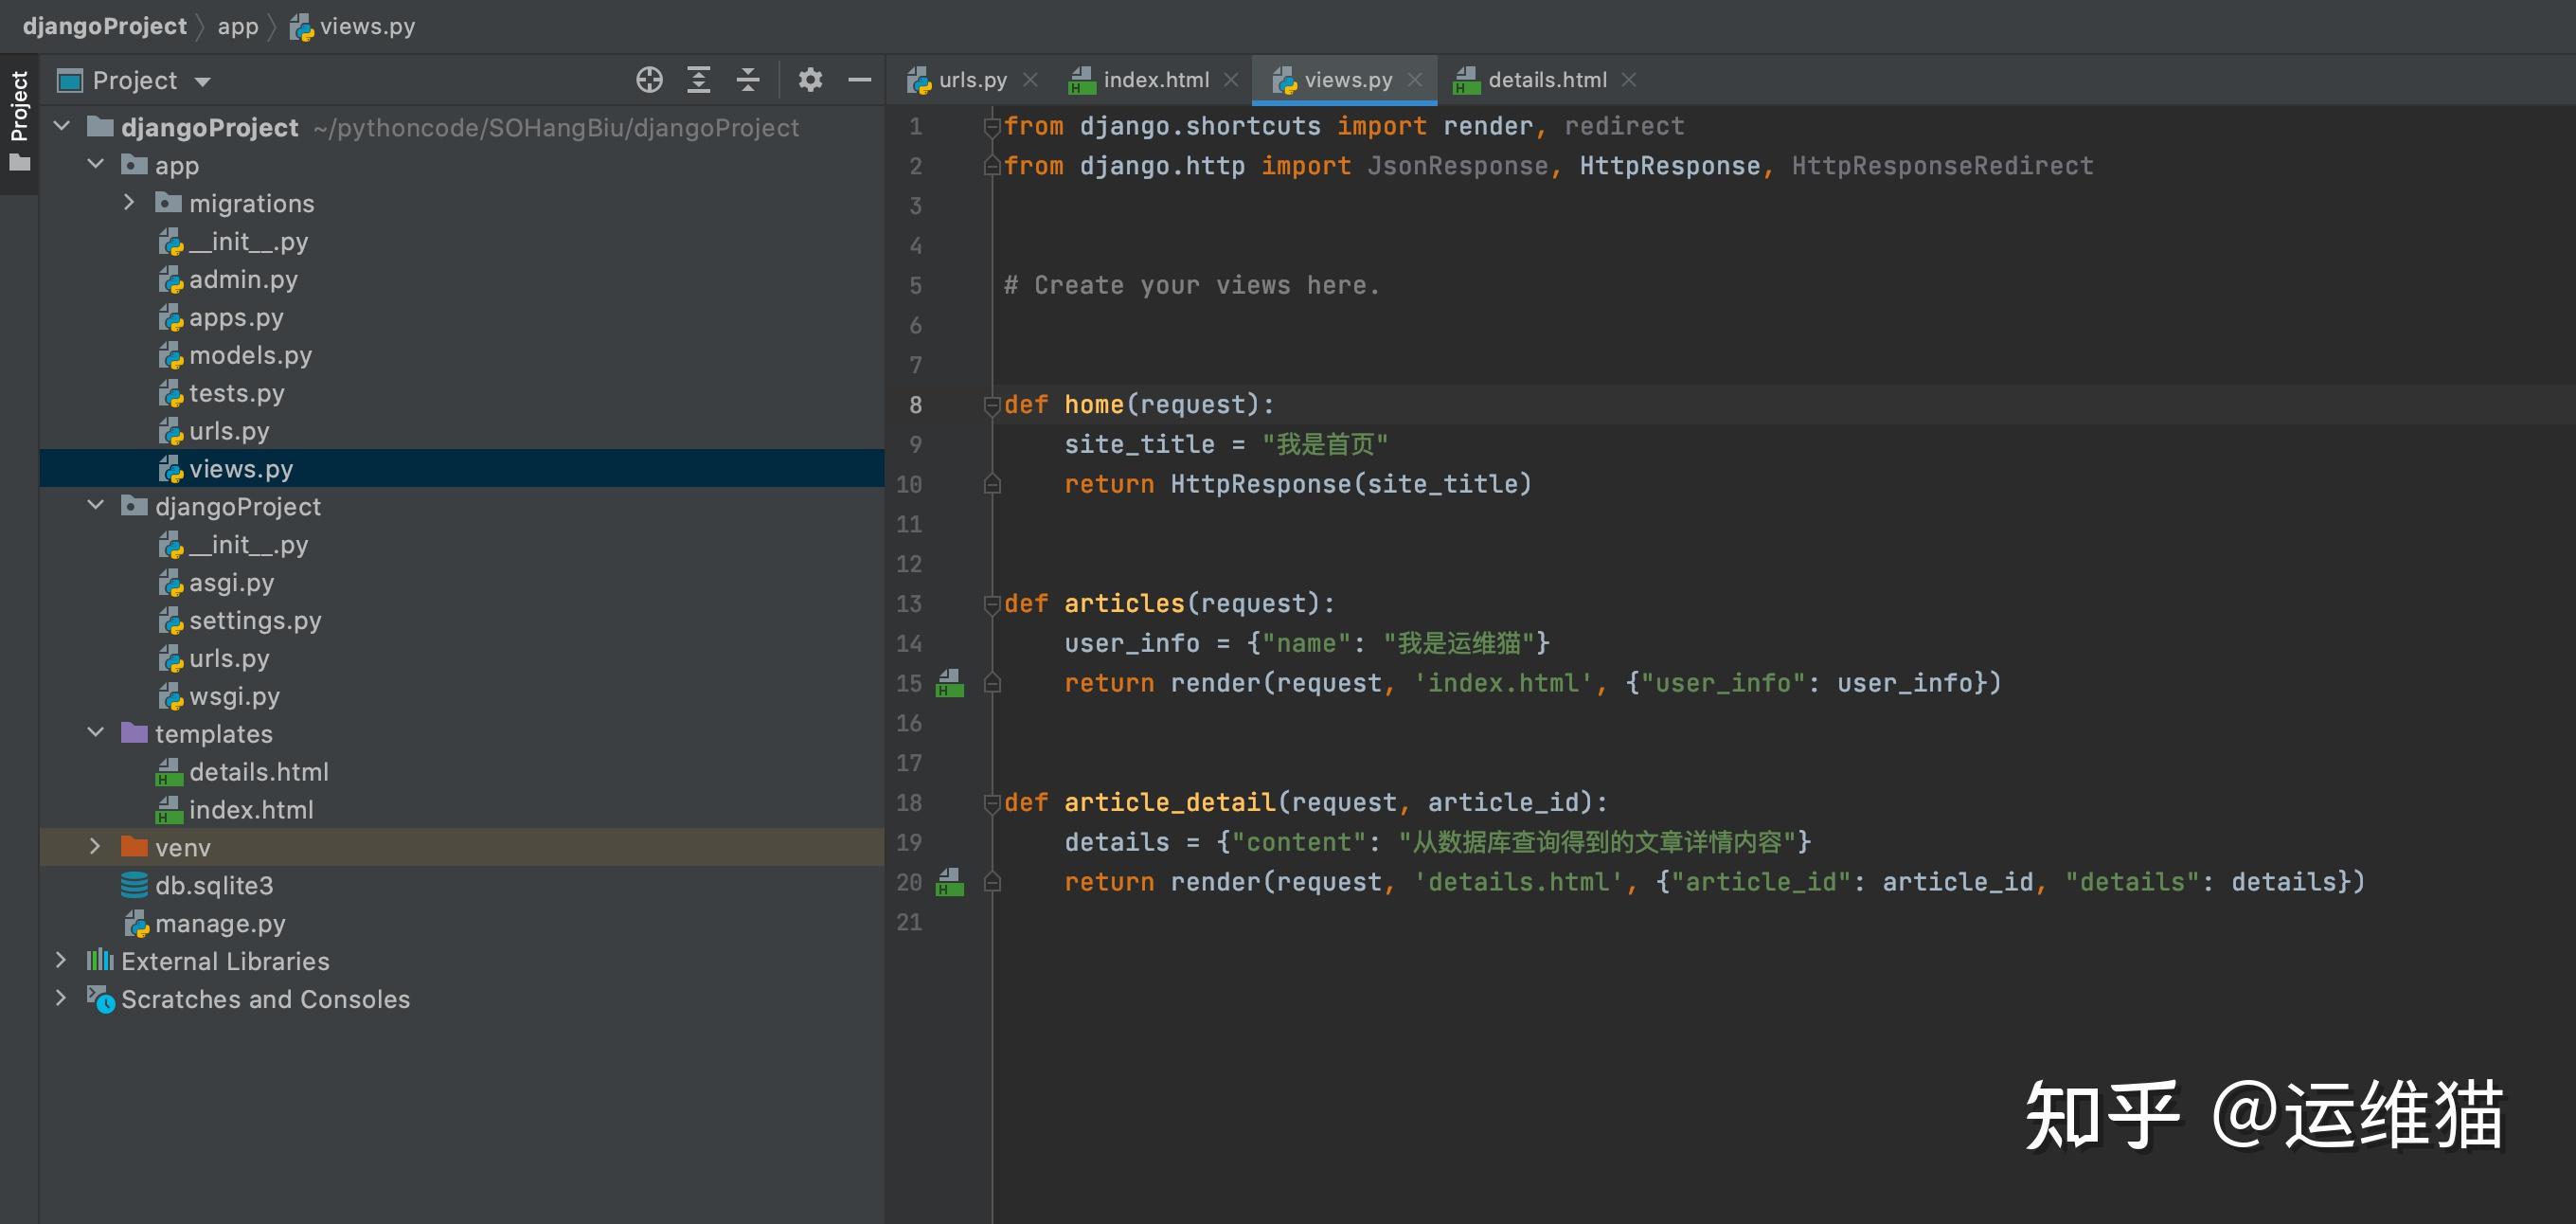Expand the migrations folder
The width and height of the screenshot is (2576, 1224).
point(129,203)
